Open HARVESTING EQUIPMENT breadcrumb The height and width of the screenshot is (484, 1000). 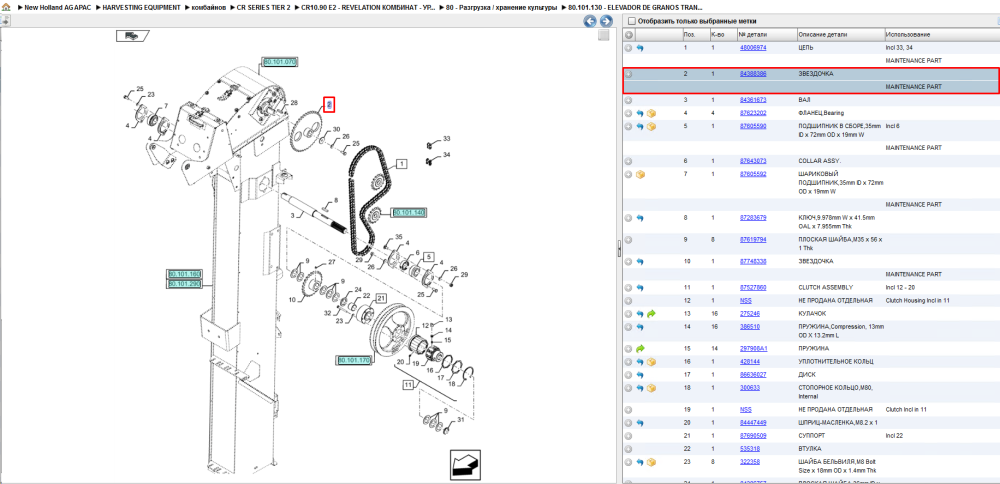coord(141,7)
